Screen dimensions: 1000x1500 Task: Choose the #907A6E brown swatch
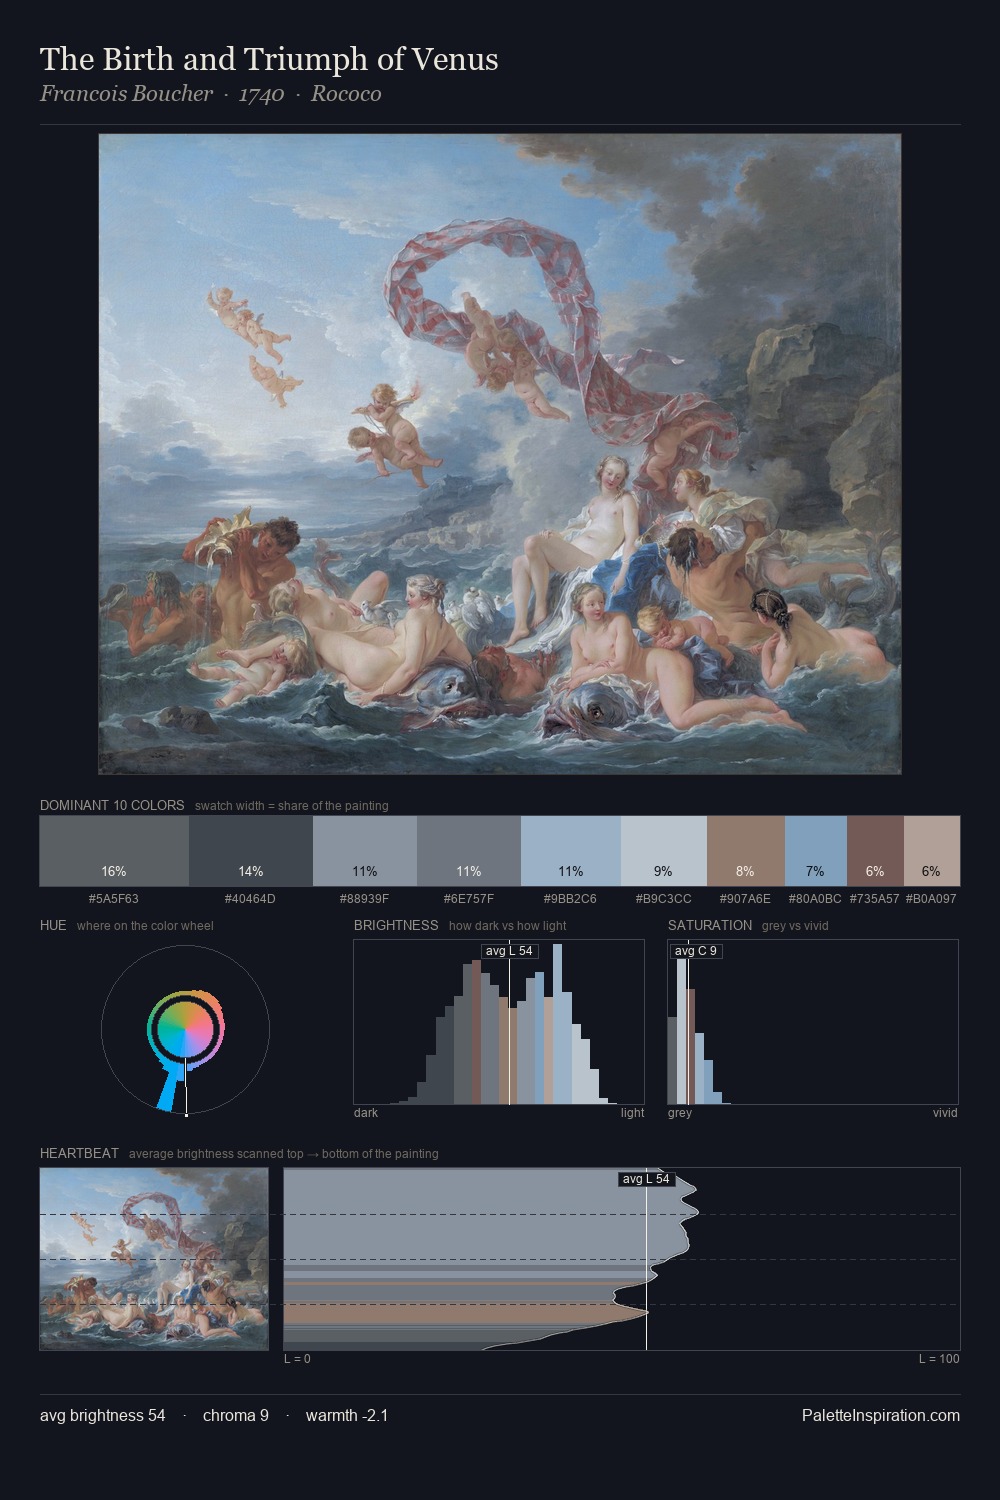point(746,851)
